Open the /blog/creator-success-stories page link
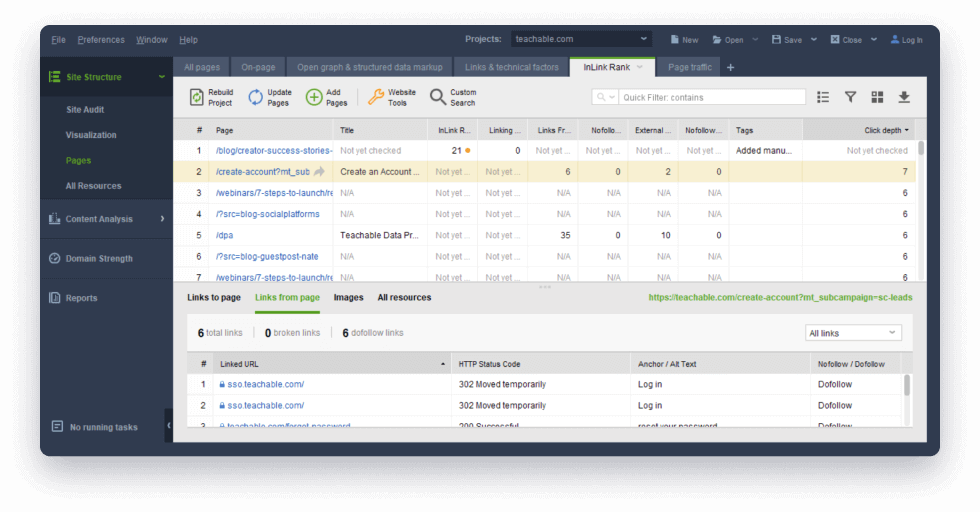The height and width of the screenshot is (512, 980). coord(274,151)
